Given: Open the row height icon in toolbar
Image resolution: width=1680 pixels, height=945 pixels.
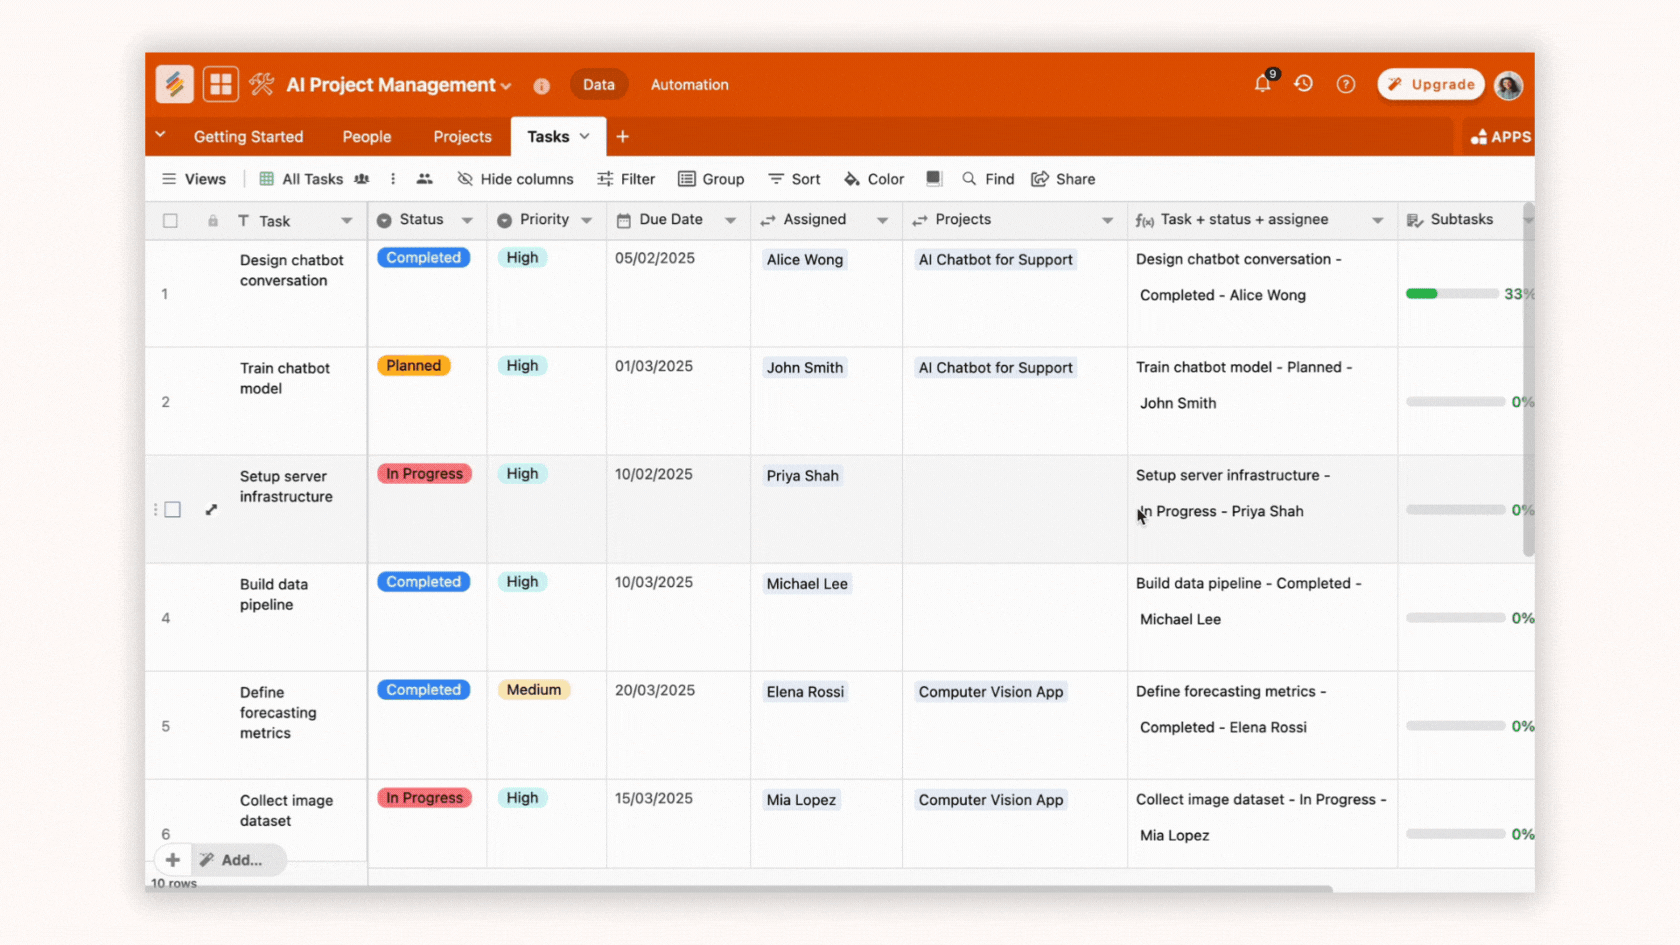Looking at the screenshot, I should coord(933,179).
